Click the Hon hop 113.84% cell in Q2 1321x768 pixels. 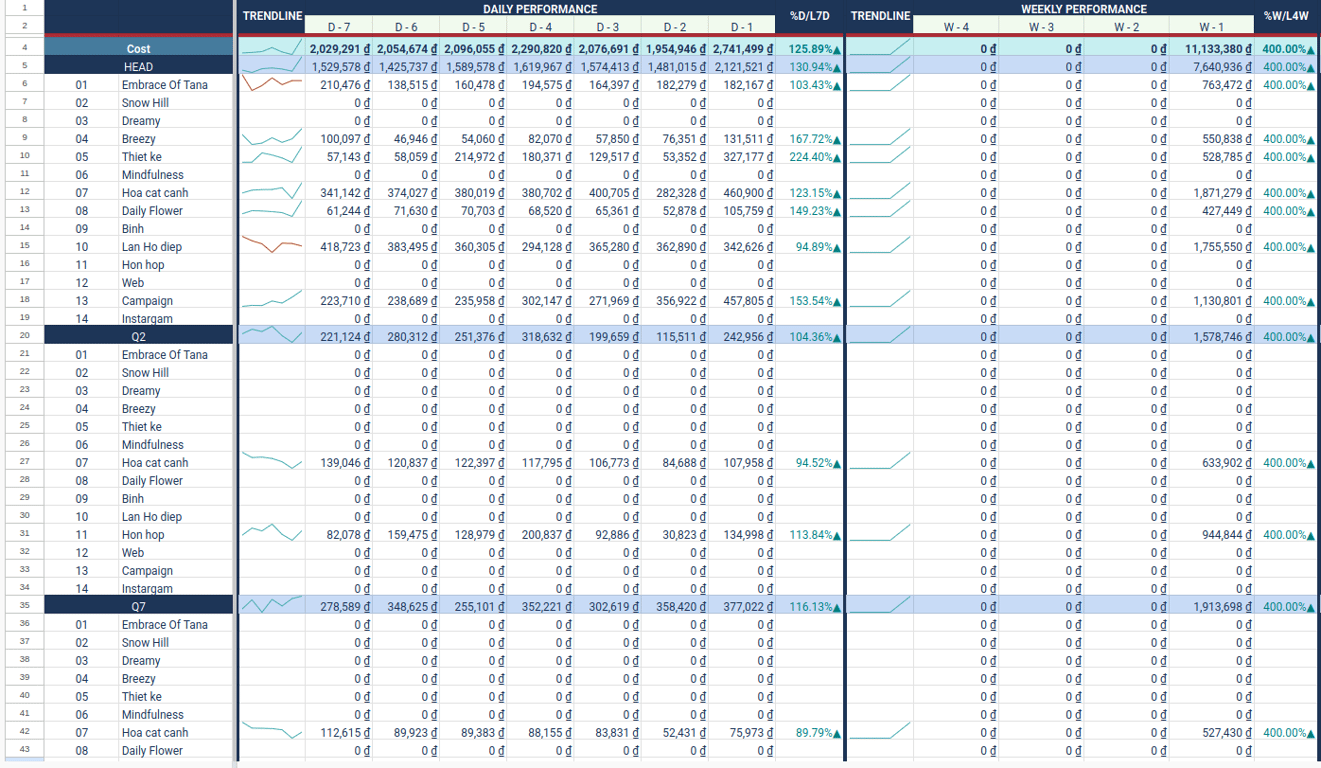click(x=809, y=534)
